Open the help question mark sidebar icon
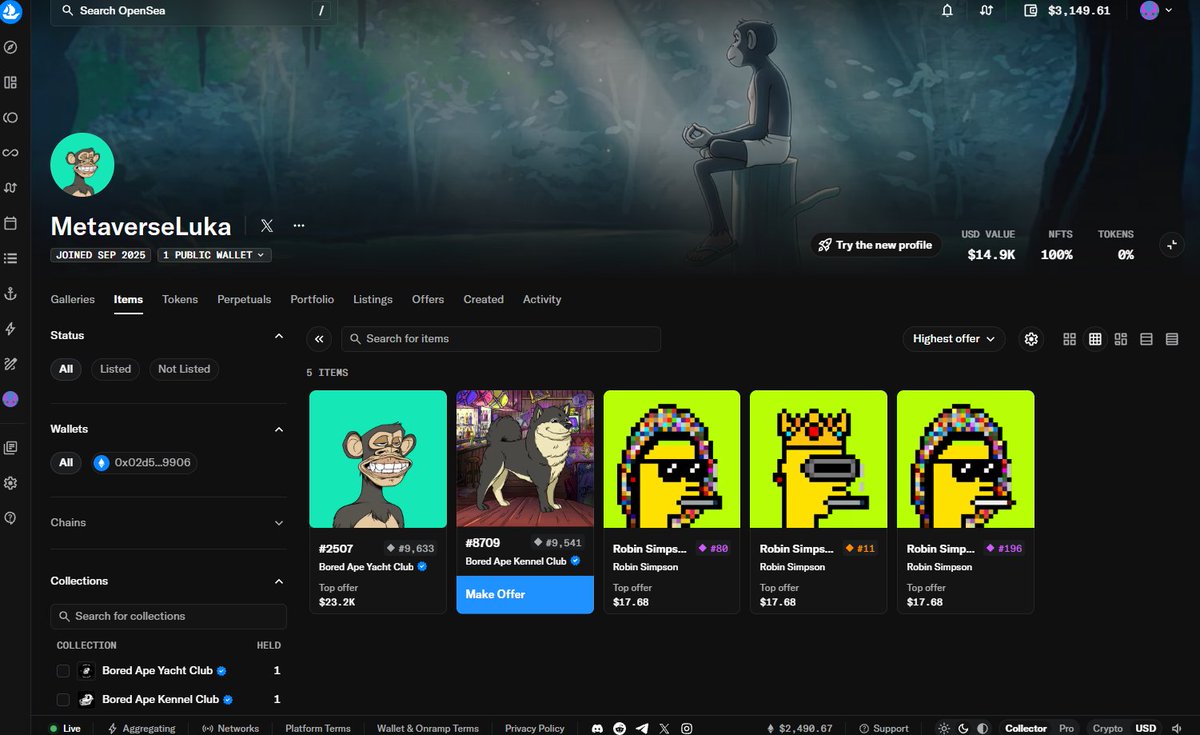Screen dimensions: 1200x735 click(x=11, y=518)
